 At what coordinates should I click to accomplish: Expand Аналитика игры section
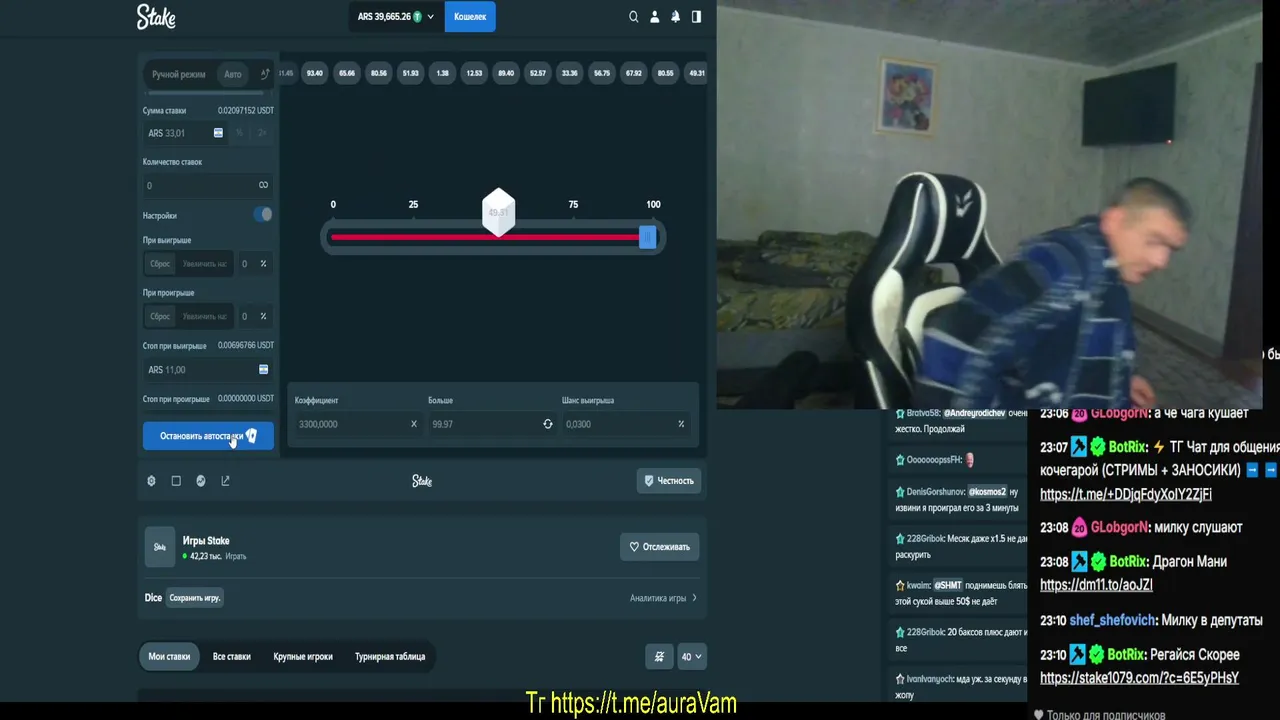coord(663,598)
